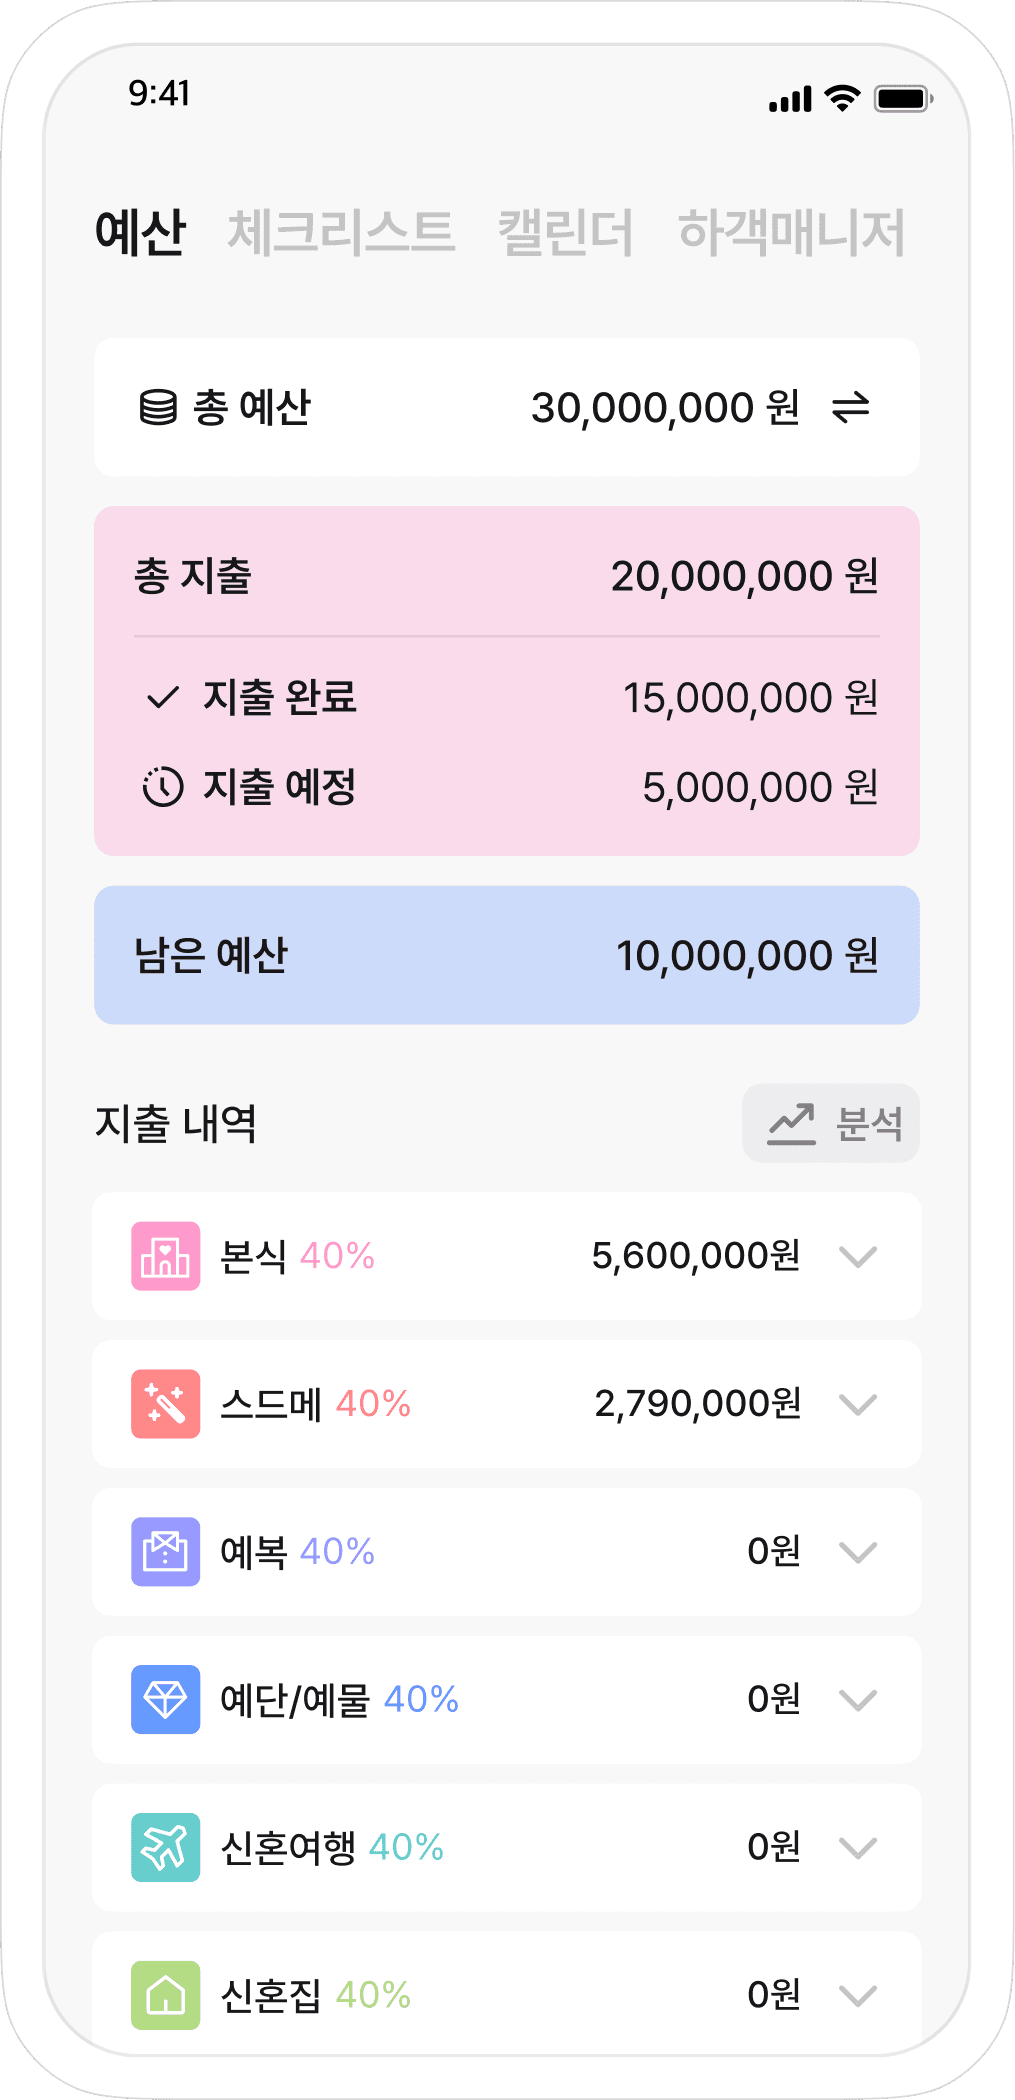The height and width of the screenshot is (2100, 1015).
Task: Tap the red 스드메 magic wand icon
Action: coord(166,1404)
